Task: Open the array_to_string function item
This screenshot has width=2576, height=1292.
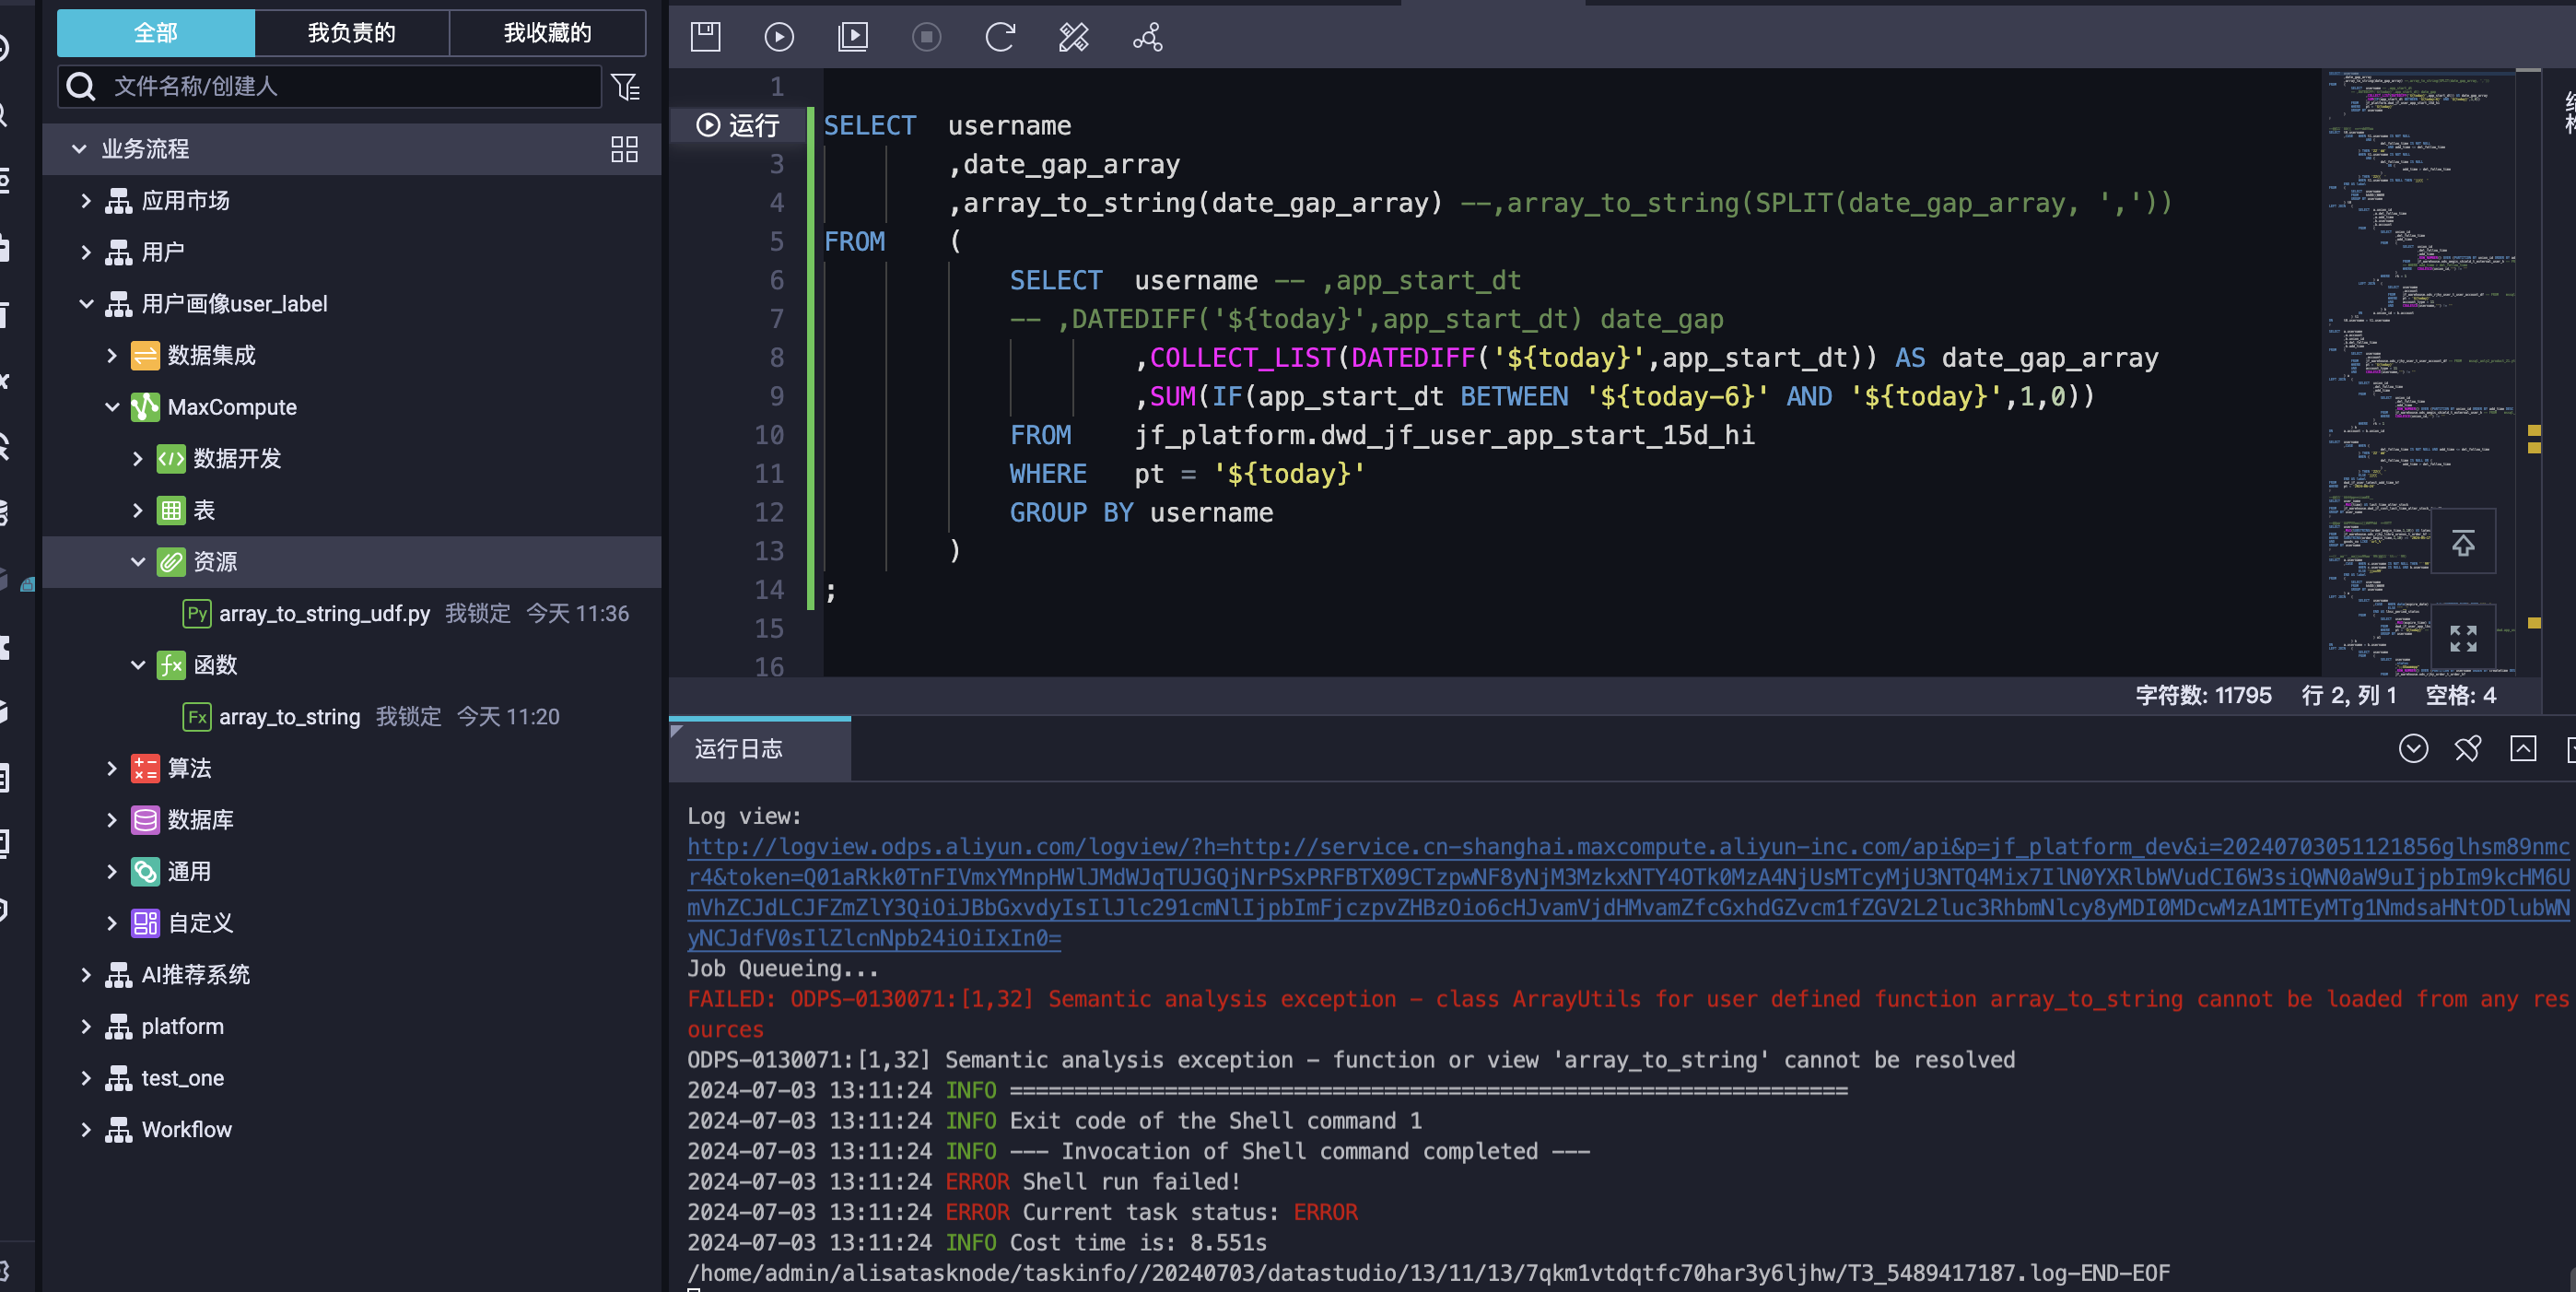Action: 289,716
